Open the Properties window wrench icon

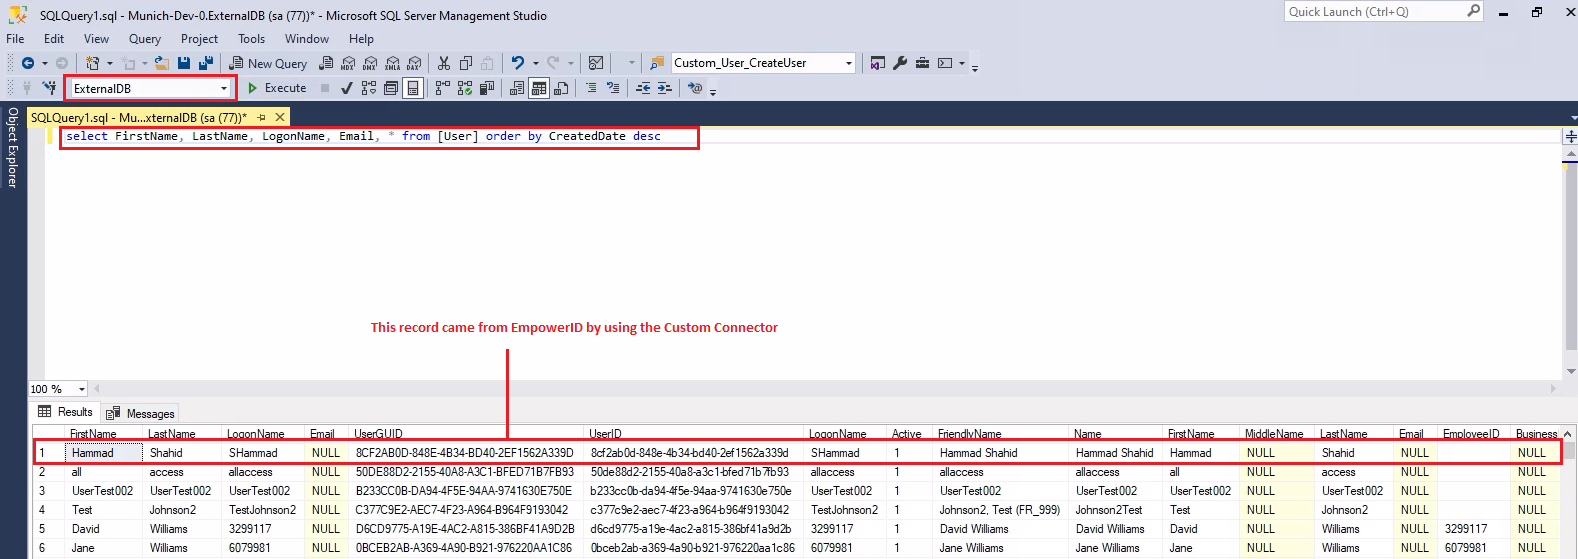coord(900,63)
